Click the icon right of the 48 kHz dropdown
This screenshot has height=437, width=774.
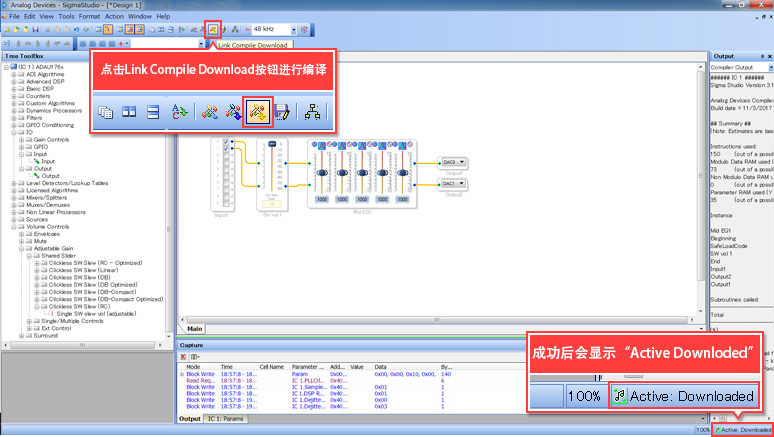[304, 29]
